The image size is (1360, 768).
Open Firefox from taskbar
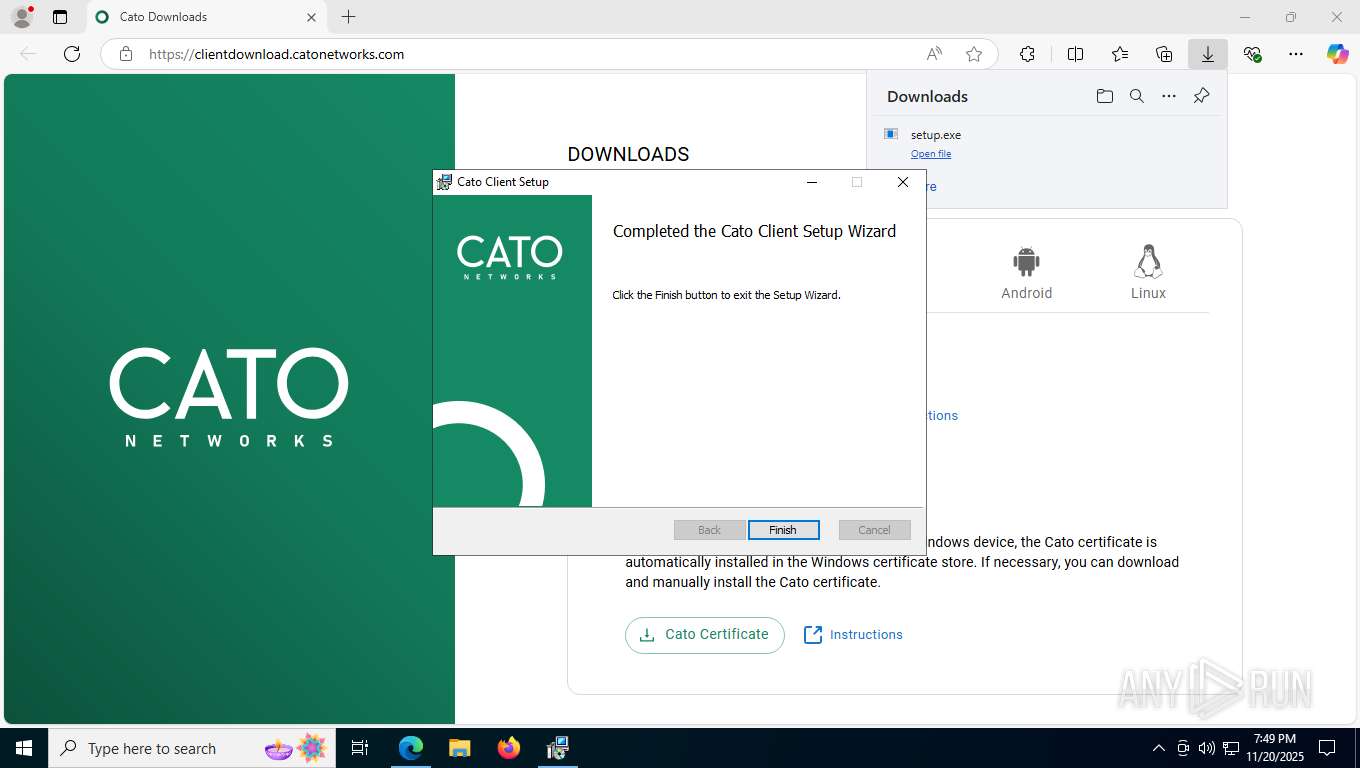coord(509,748)
